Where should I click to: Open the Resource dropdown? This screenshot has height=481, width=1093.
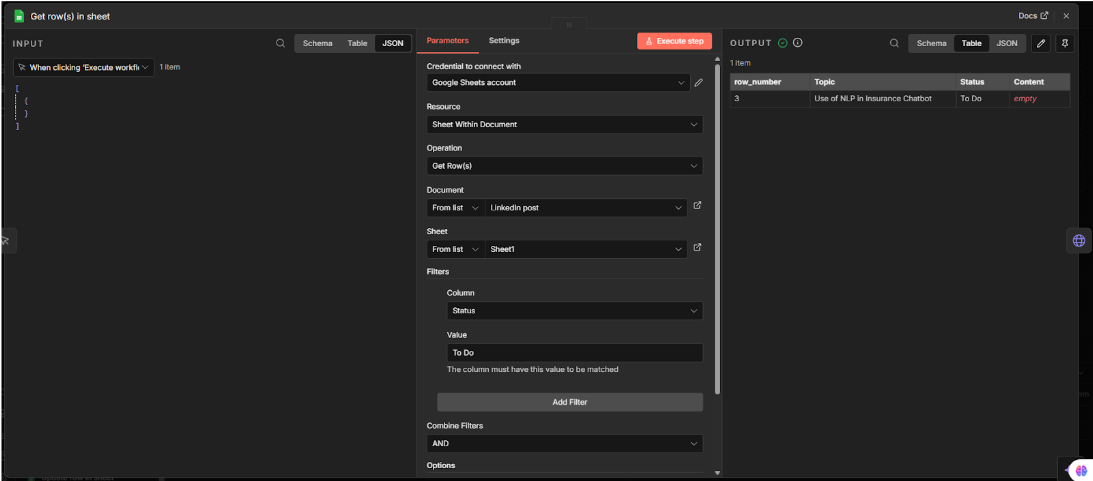tap(565, 124)
